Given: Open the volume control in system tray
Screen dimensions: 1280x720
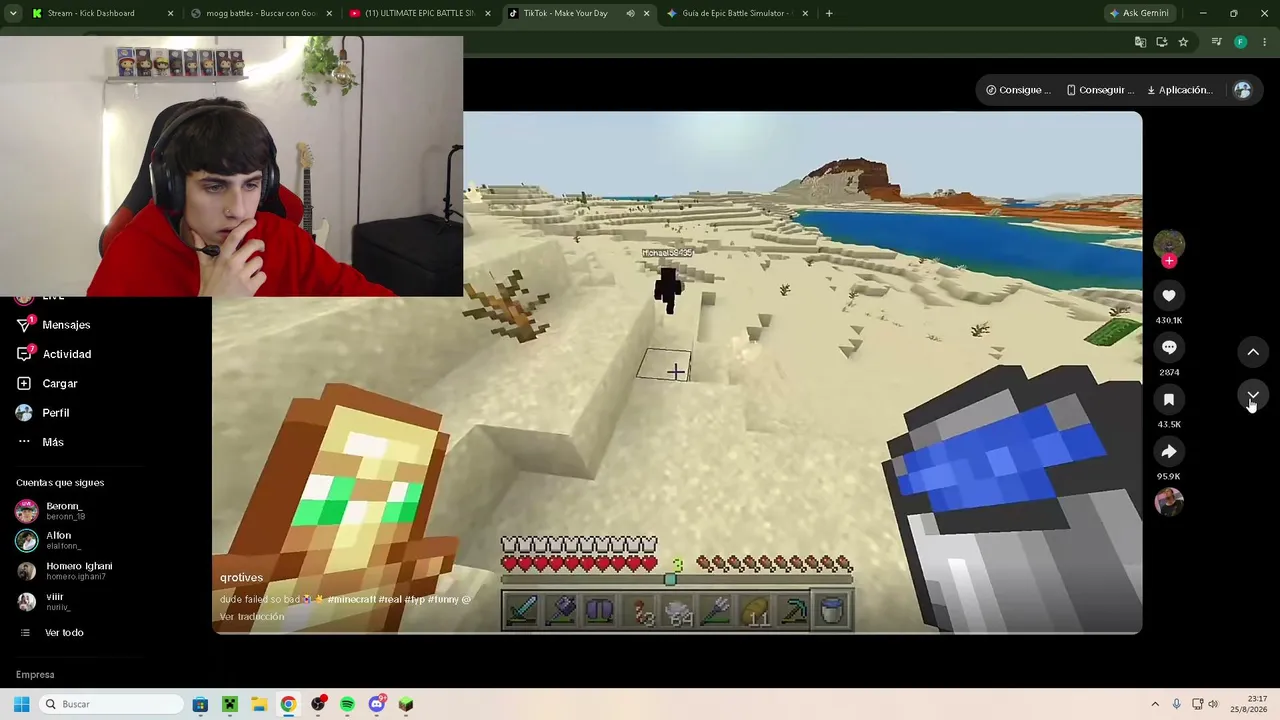Looking at the screenshot, I should pos(1213,704).
